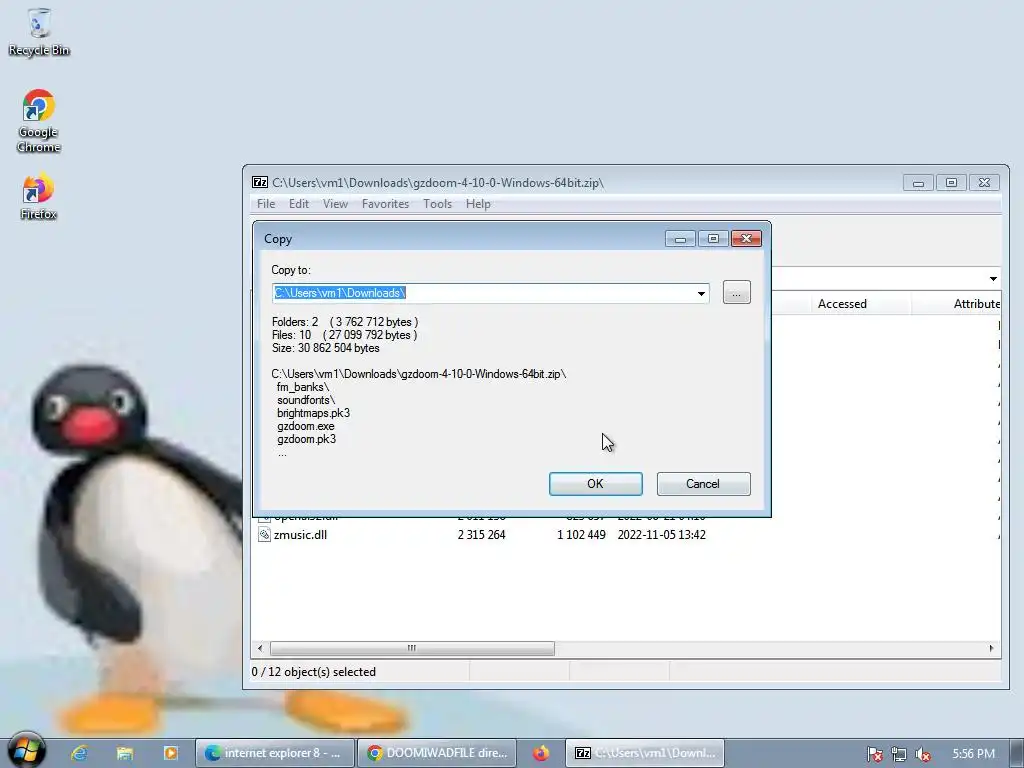Click the Show desktop strip on taskbar
This screenshot has width=1024, height=768.
(x=1016, y=753)
